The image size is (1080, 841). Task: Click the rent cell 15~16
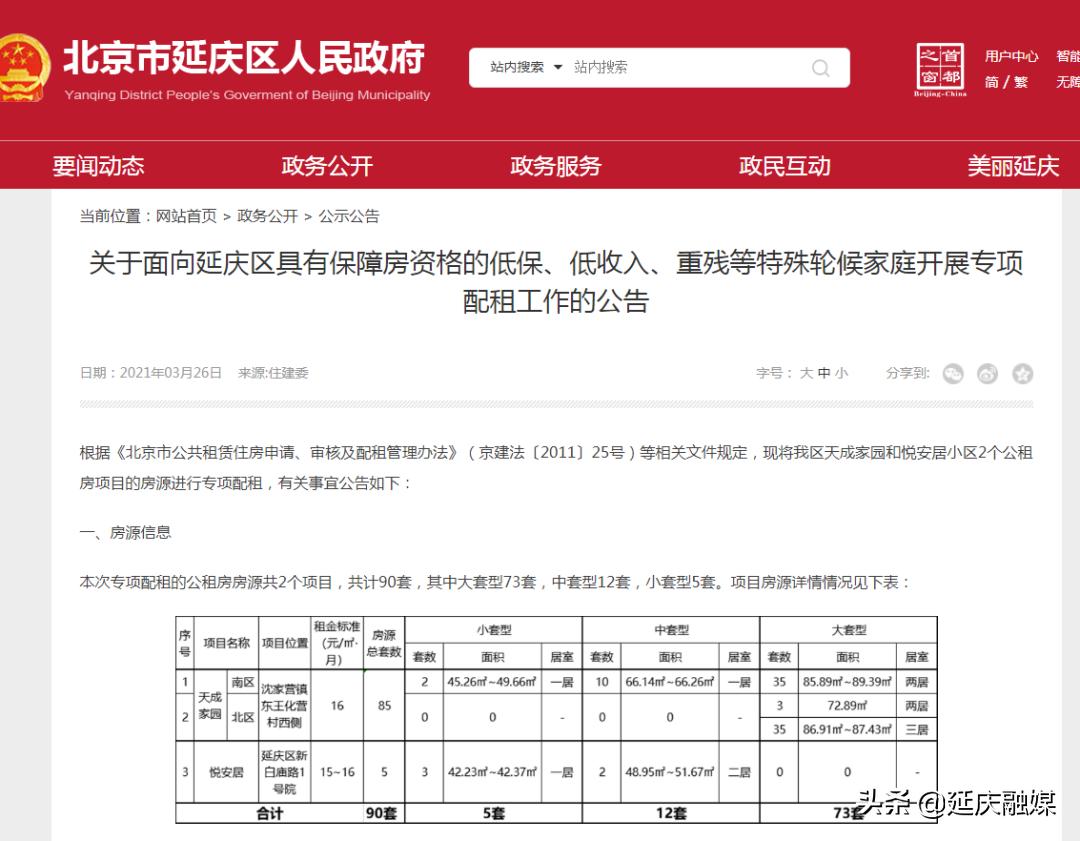coord(337,772)
